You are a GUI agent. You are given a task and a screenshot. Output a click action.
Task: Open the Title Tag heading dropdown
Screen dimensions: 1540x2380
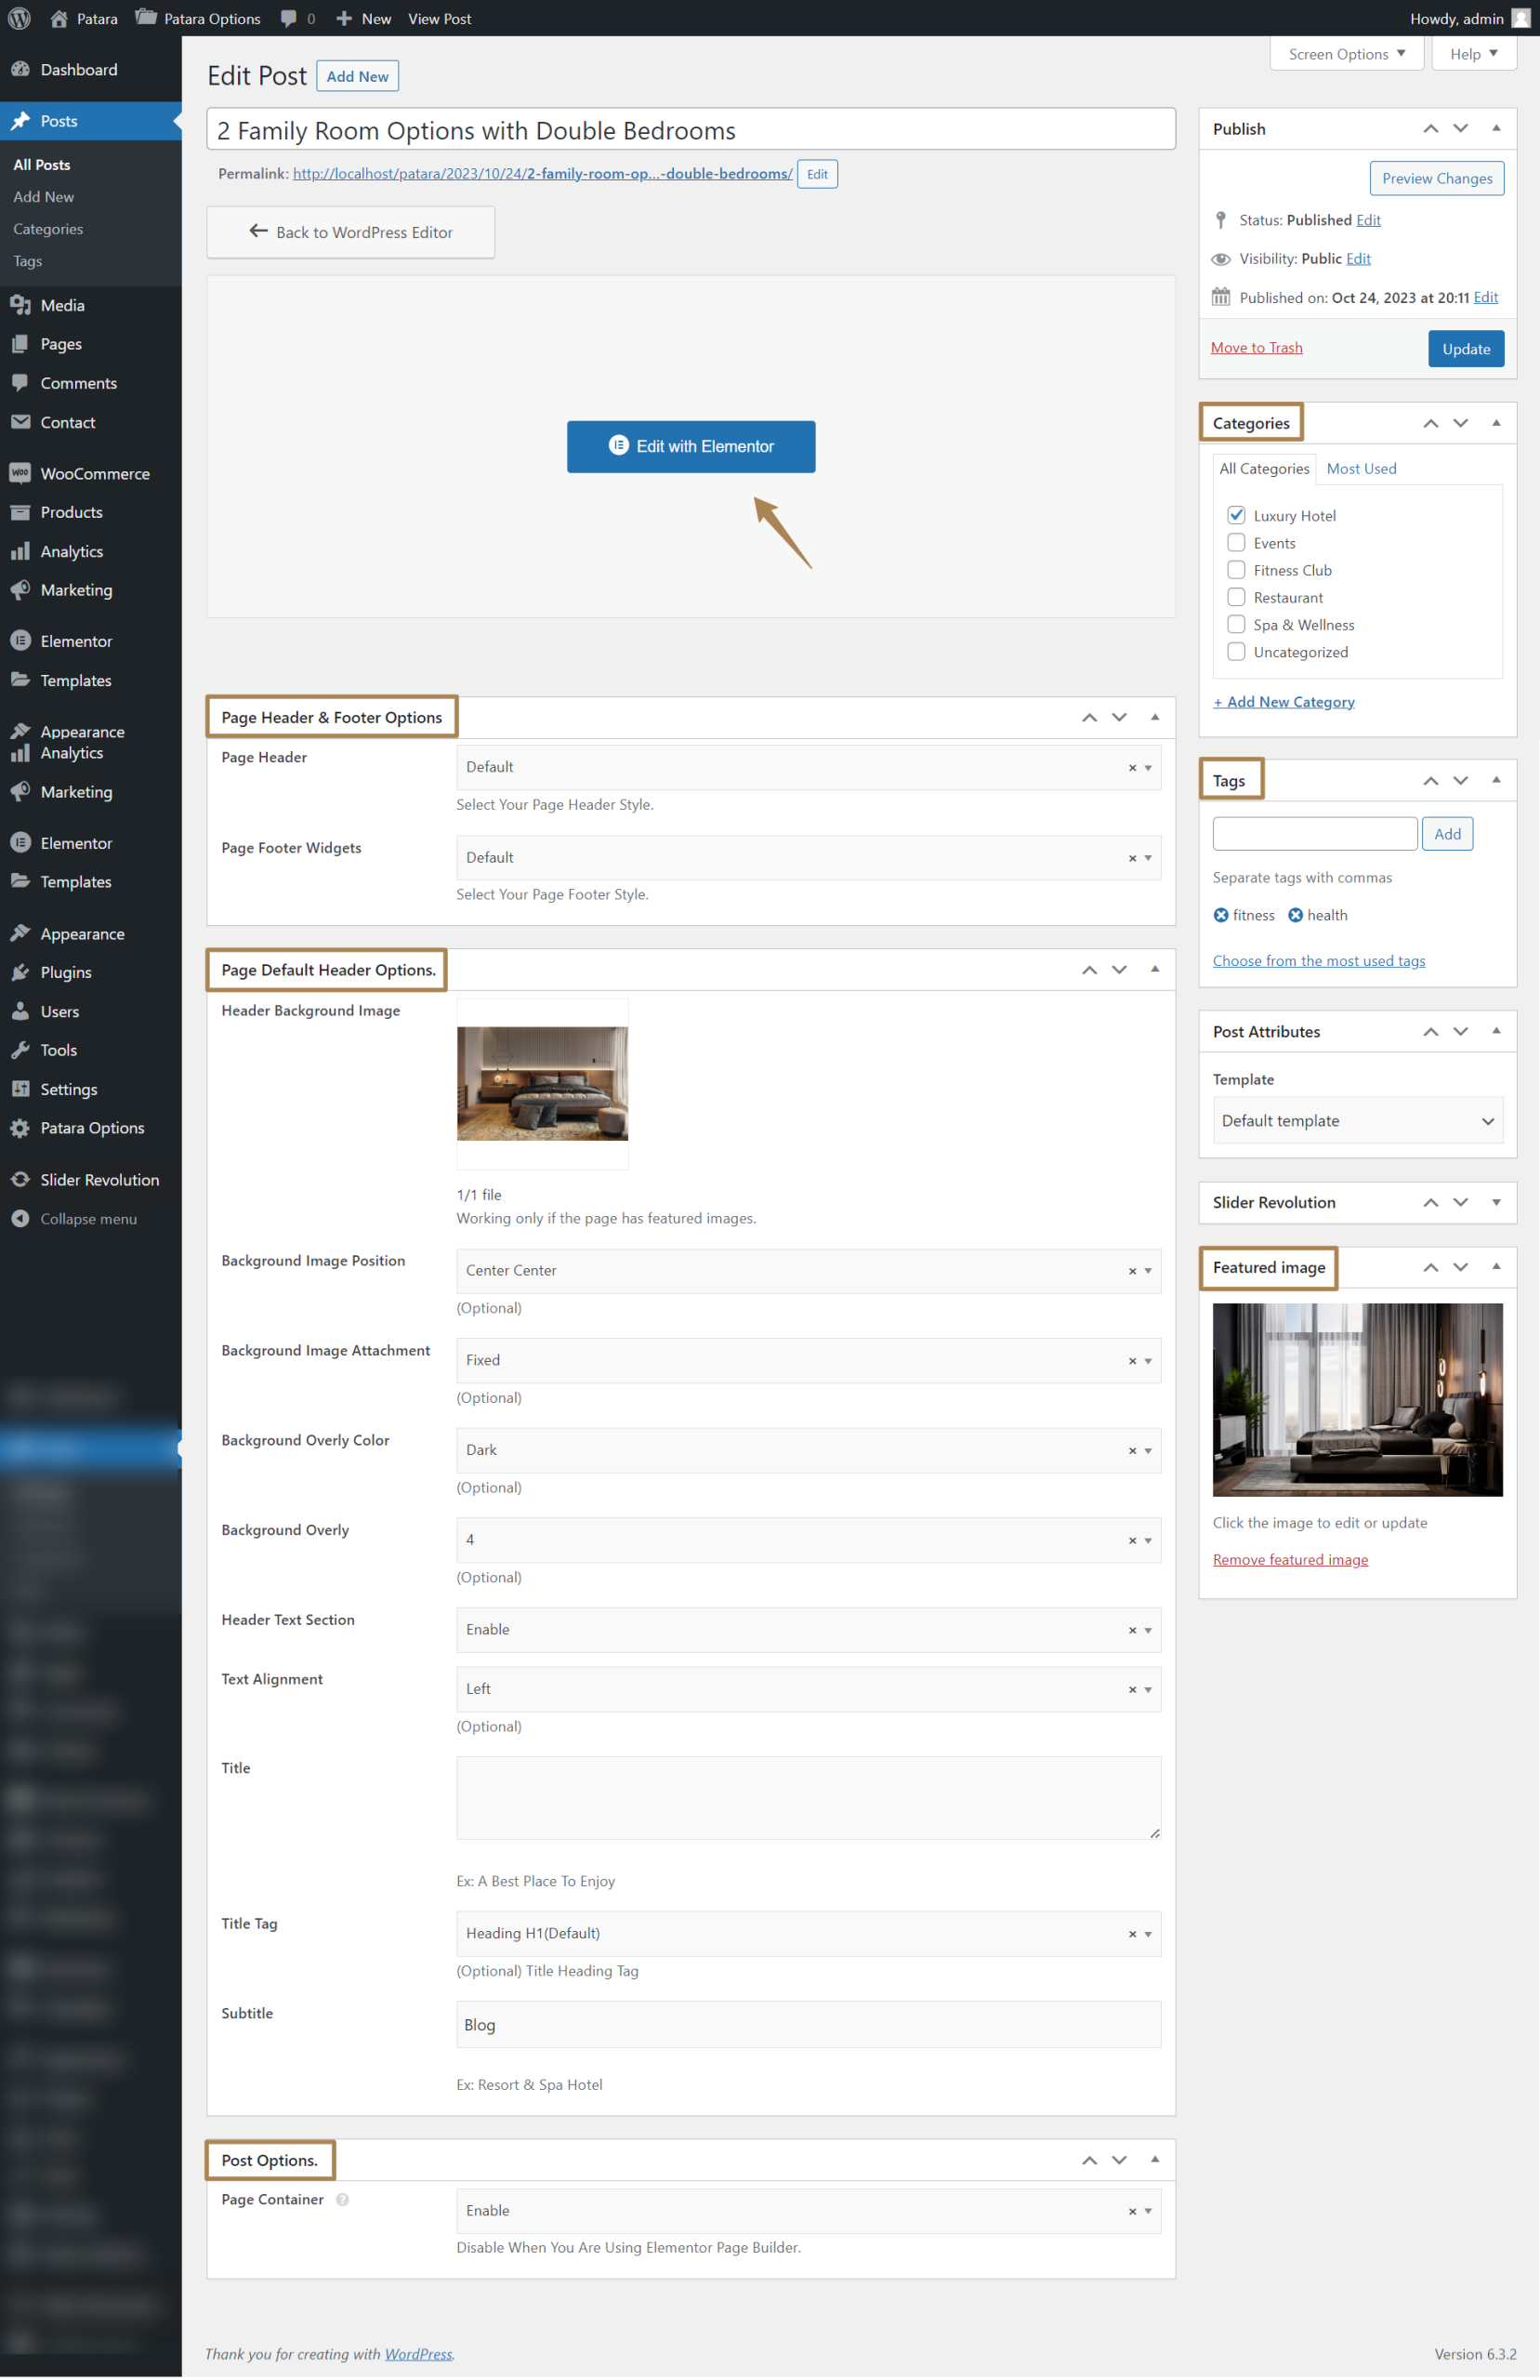click(x=808, y=1934)
